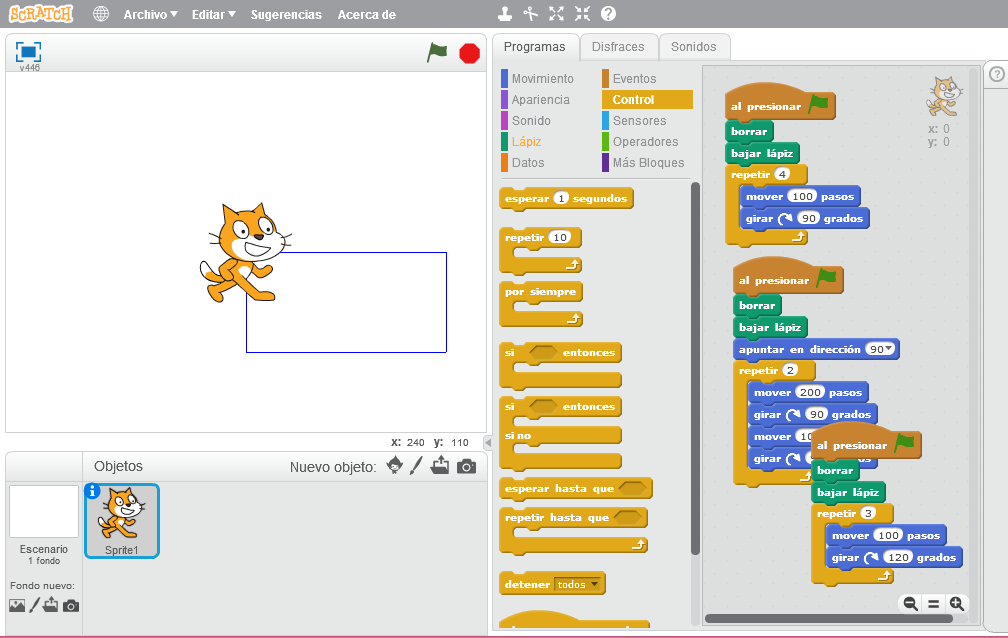1008x638 pixels.
Task: Select the duplicate stamp tool
Action: coord(505,14)
